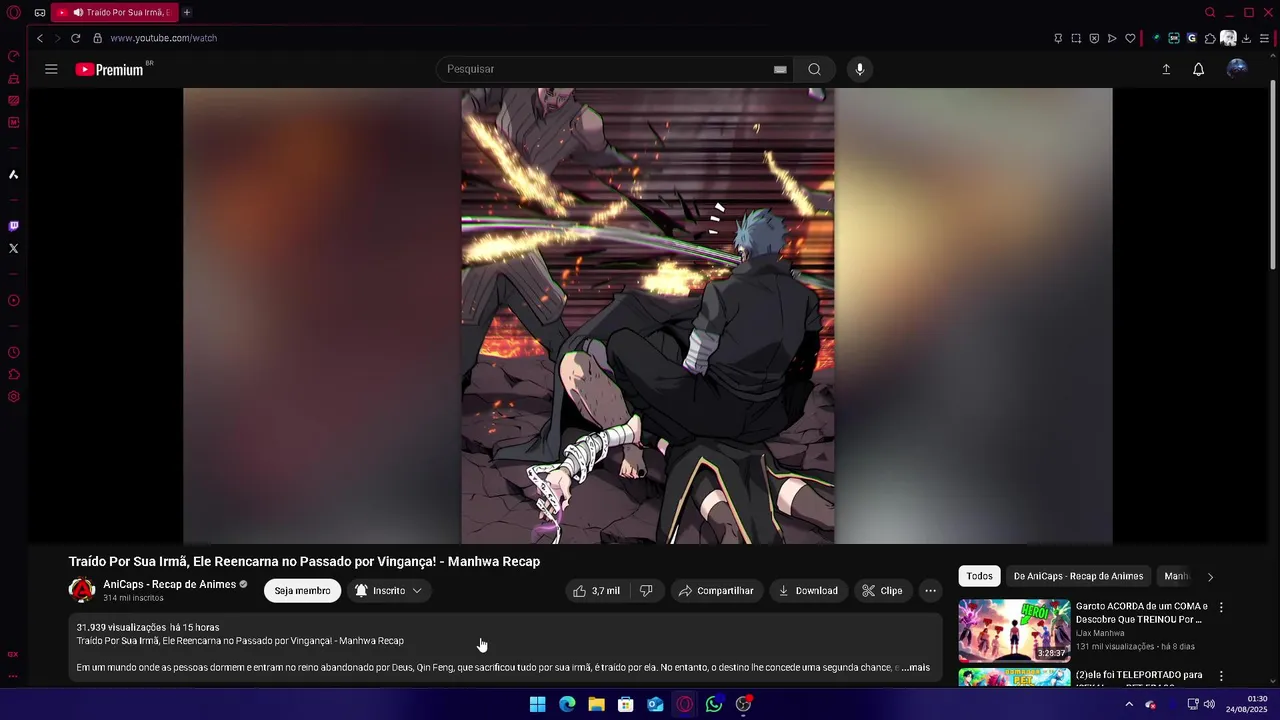Open the Opera GX main menu logo

(x=14, y=12)
